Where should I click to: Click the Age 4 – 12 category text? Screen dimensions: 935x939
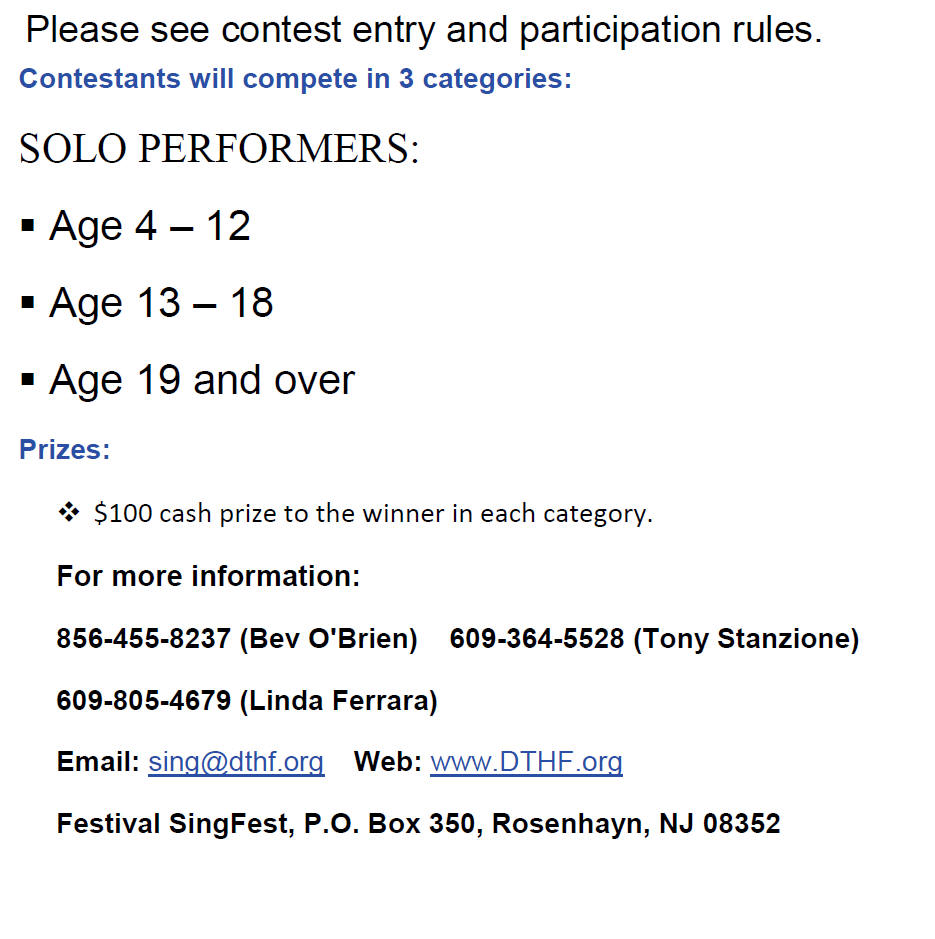(150, 226)
